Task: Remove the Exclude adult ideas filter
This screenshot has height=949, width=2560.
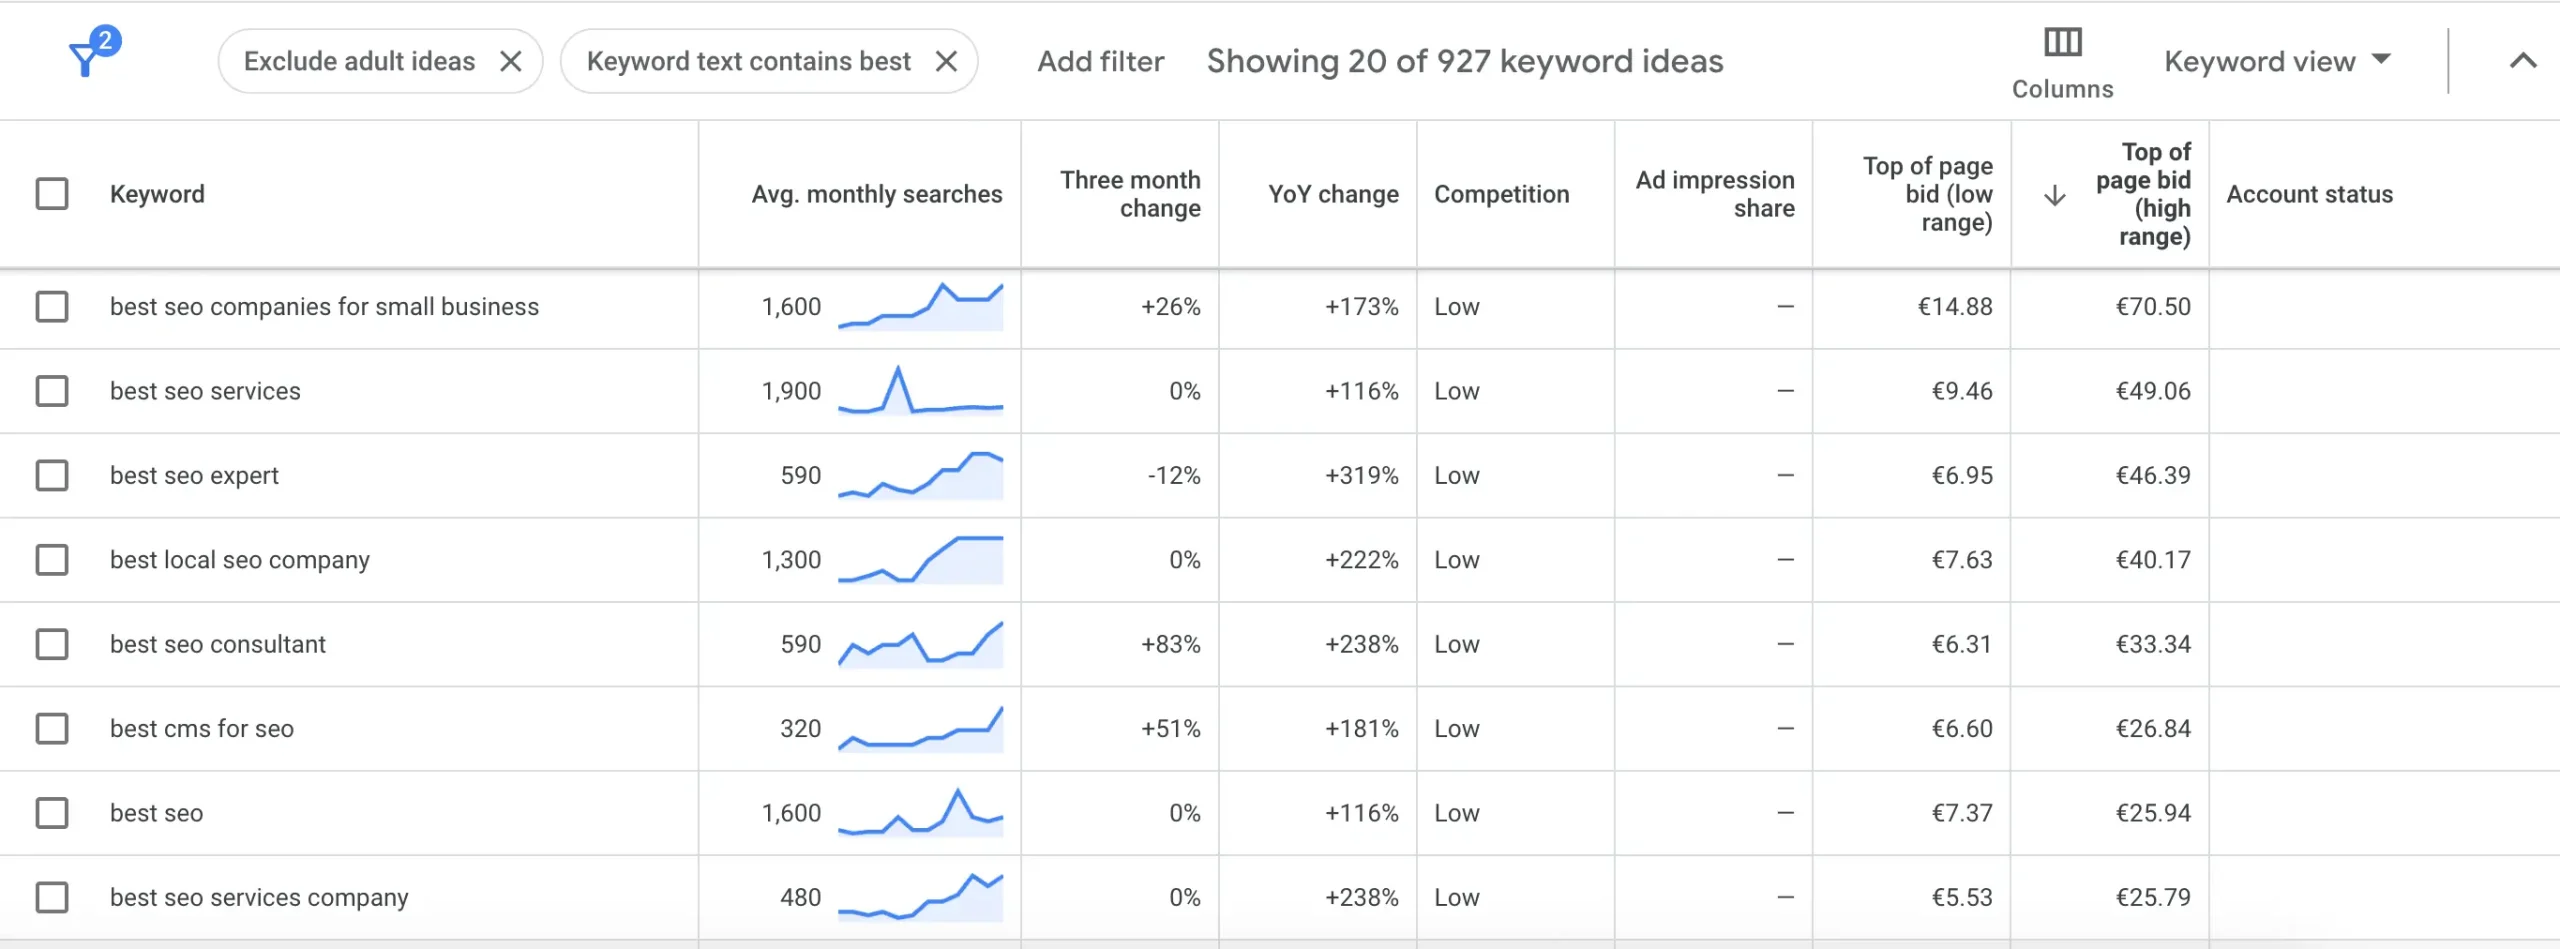Action: coord(511,62)
